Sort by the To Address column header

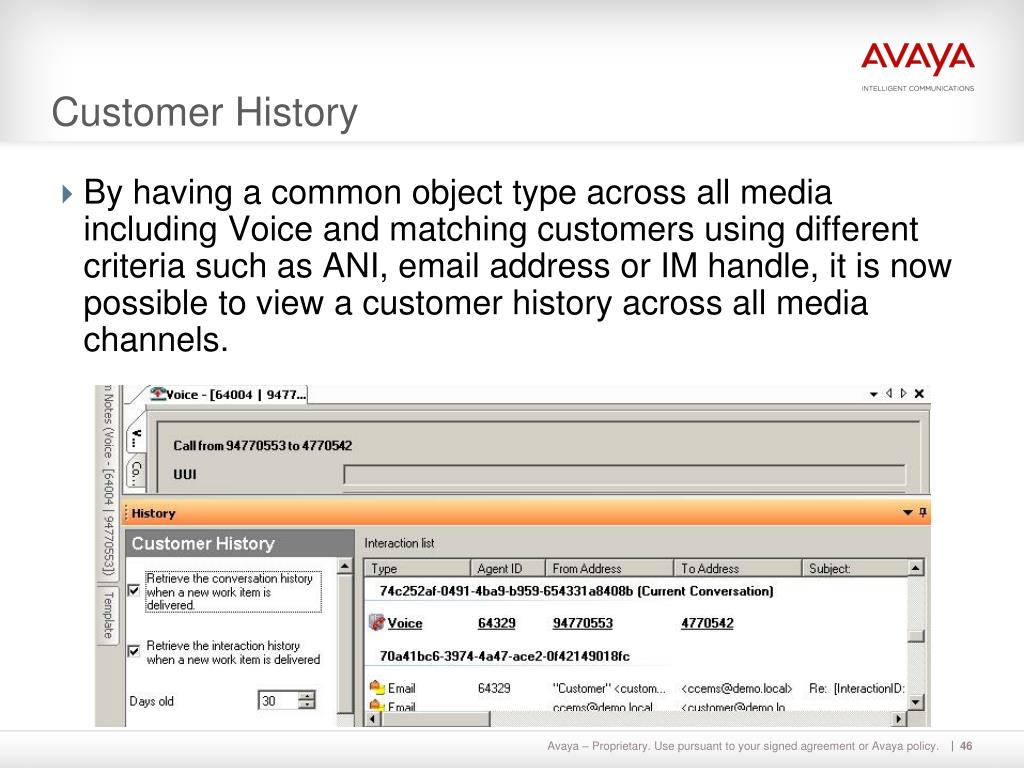click(x=737, y=568)
